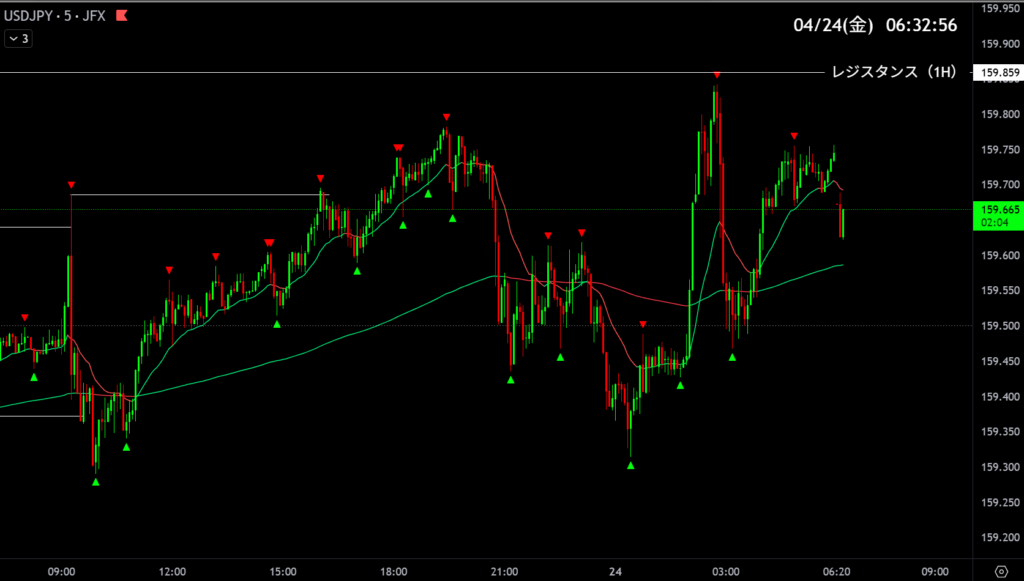Click the 24 date label on time axis
This screenshot has width=1024, height=581.
coord(615,571)
